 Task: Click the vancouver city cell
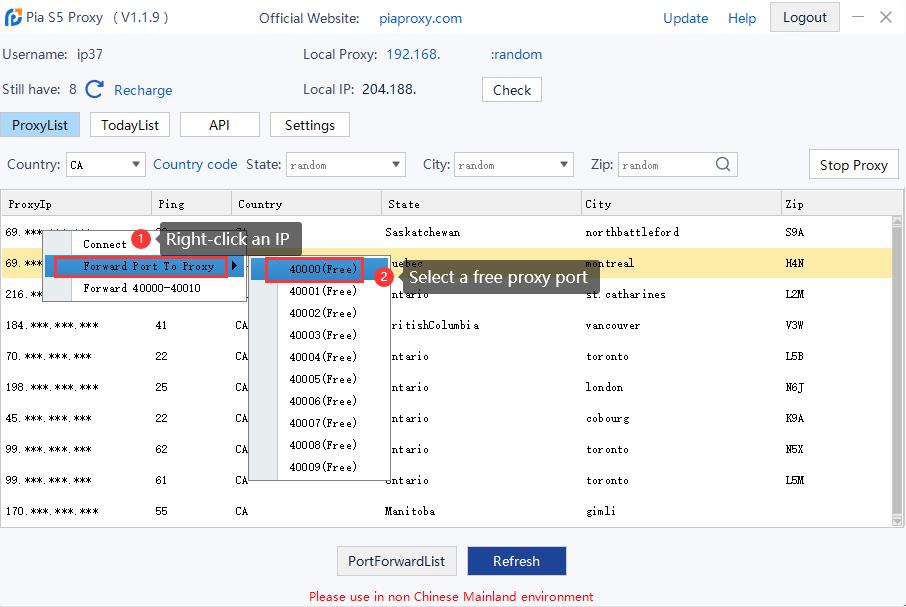(x=612, y=325)
